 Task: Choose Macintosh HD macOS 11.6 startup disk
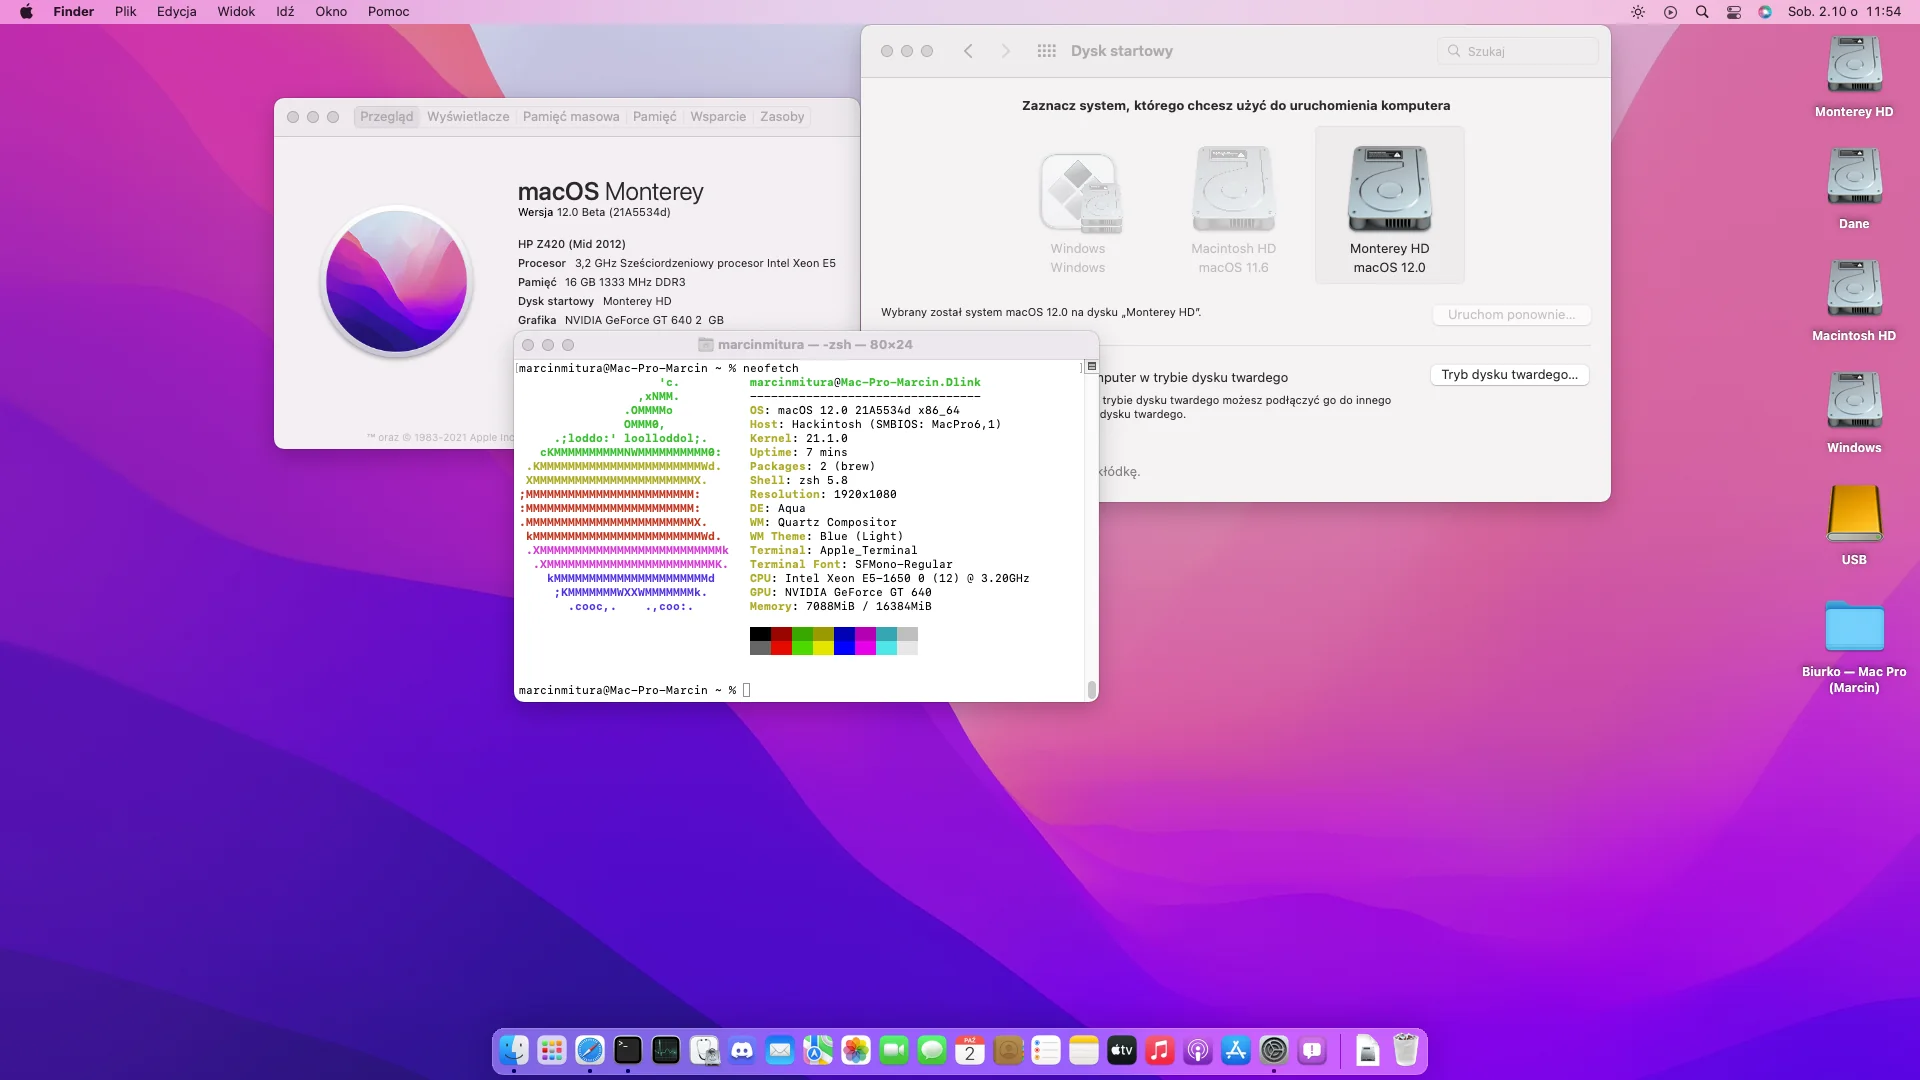(x=1234, y=210)
